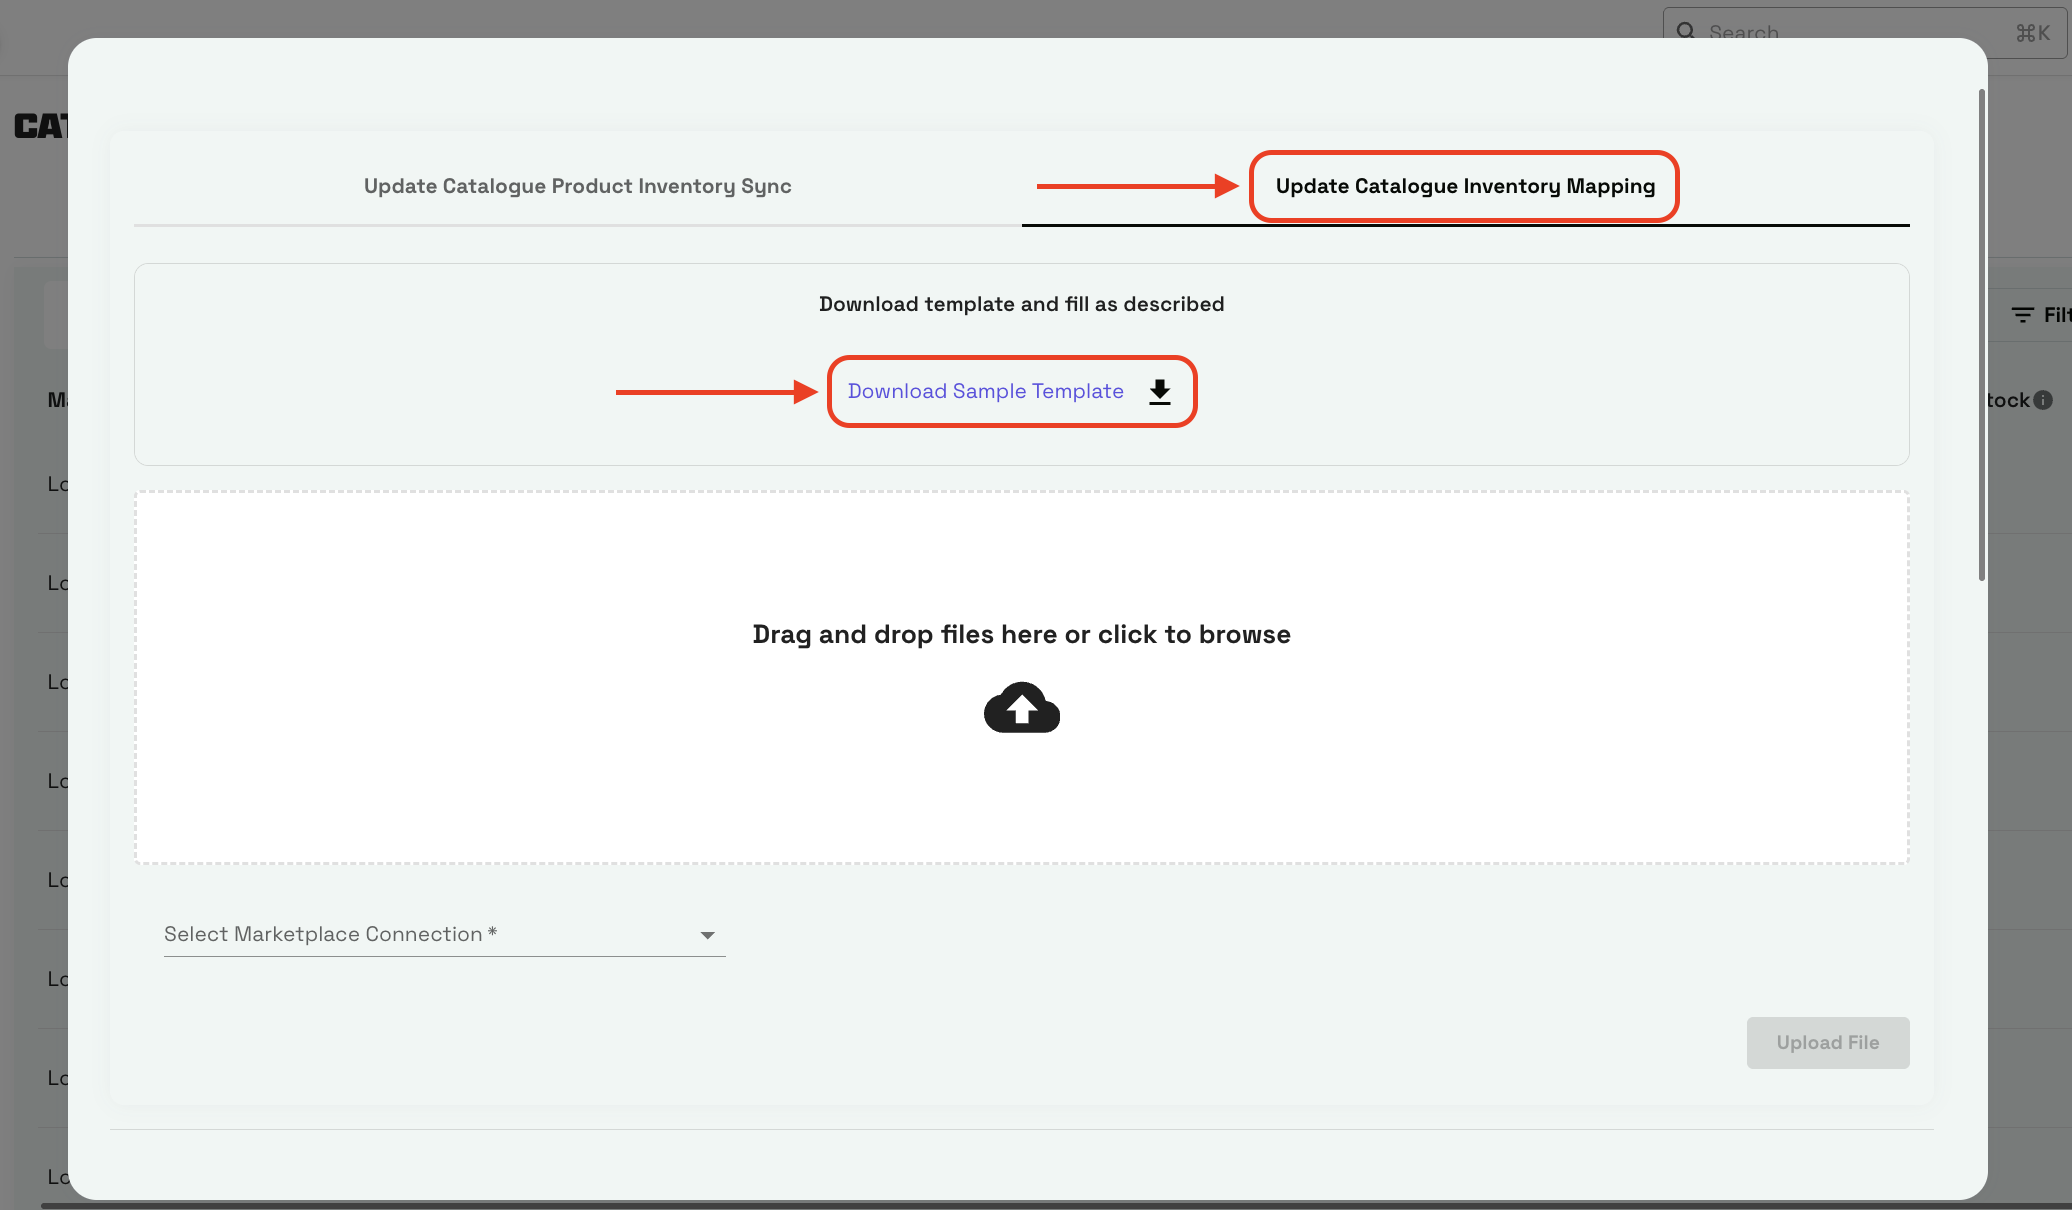Select Update Catalogue Inventory Mapping tab
Image resolution: width=2072 pixels, height=1210 pixels.
[x=1465, y=186]
